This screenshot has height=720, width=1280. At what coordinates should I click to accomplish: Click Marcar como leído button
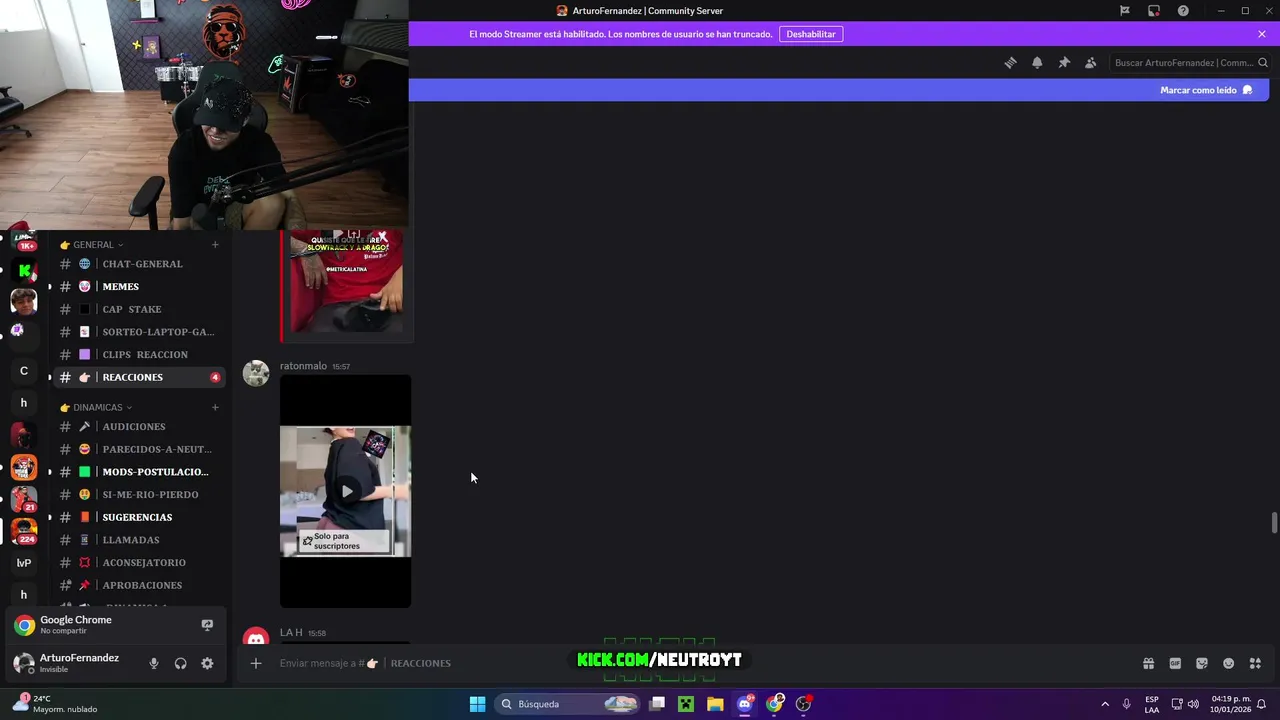(1206, 90)
